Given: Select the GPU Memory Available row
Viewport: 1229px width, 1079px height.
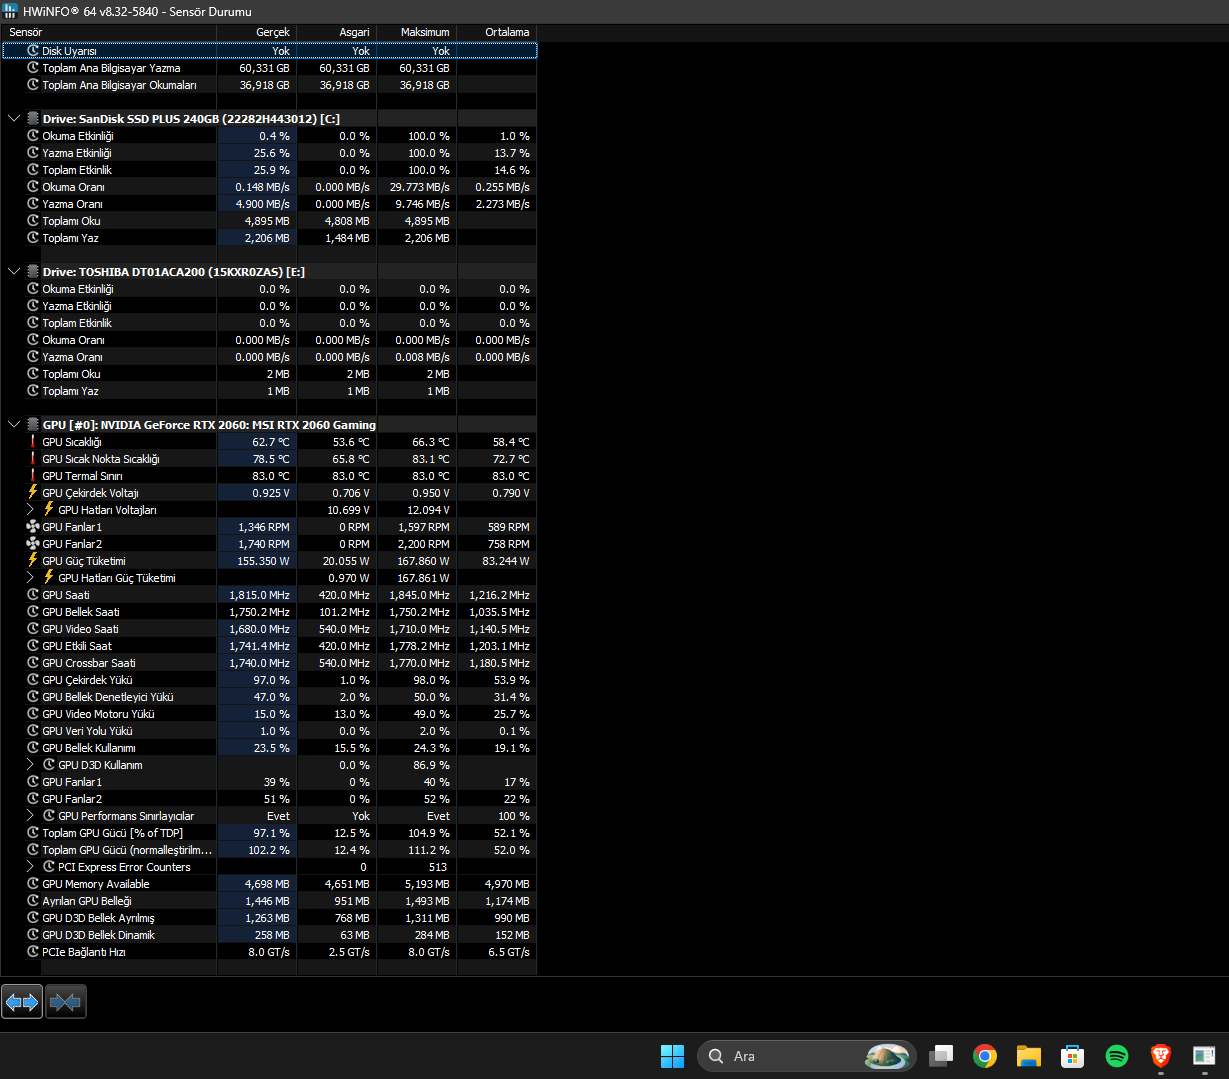Looking at the screenshot, I should (x=269, y=884).
